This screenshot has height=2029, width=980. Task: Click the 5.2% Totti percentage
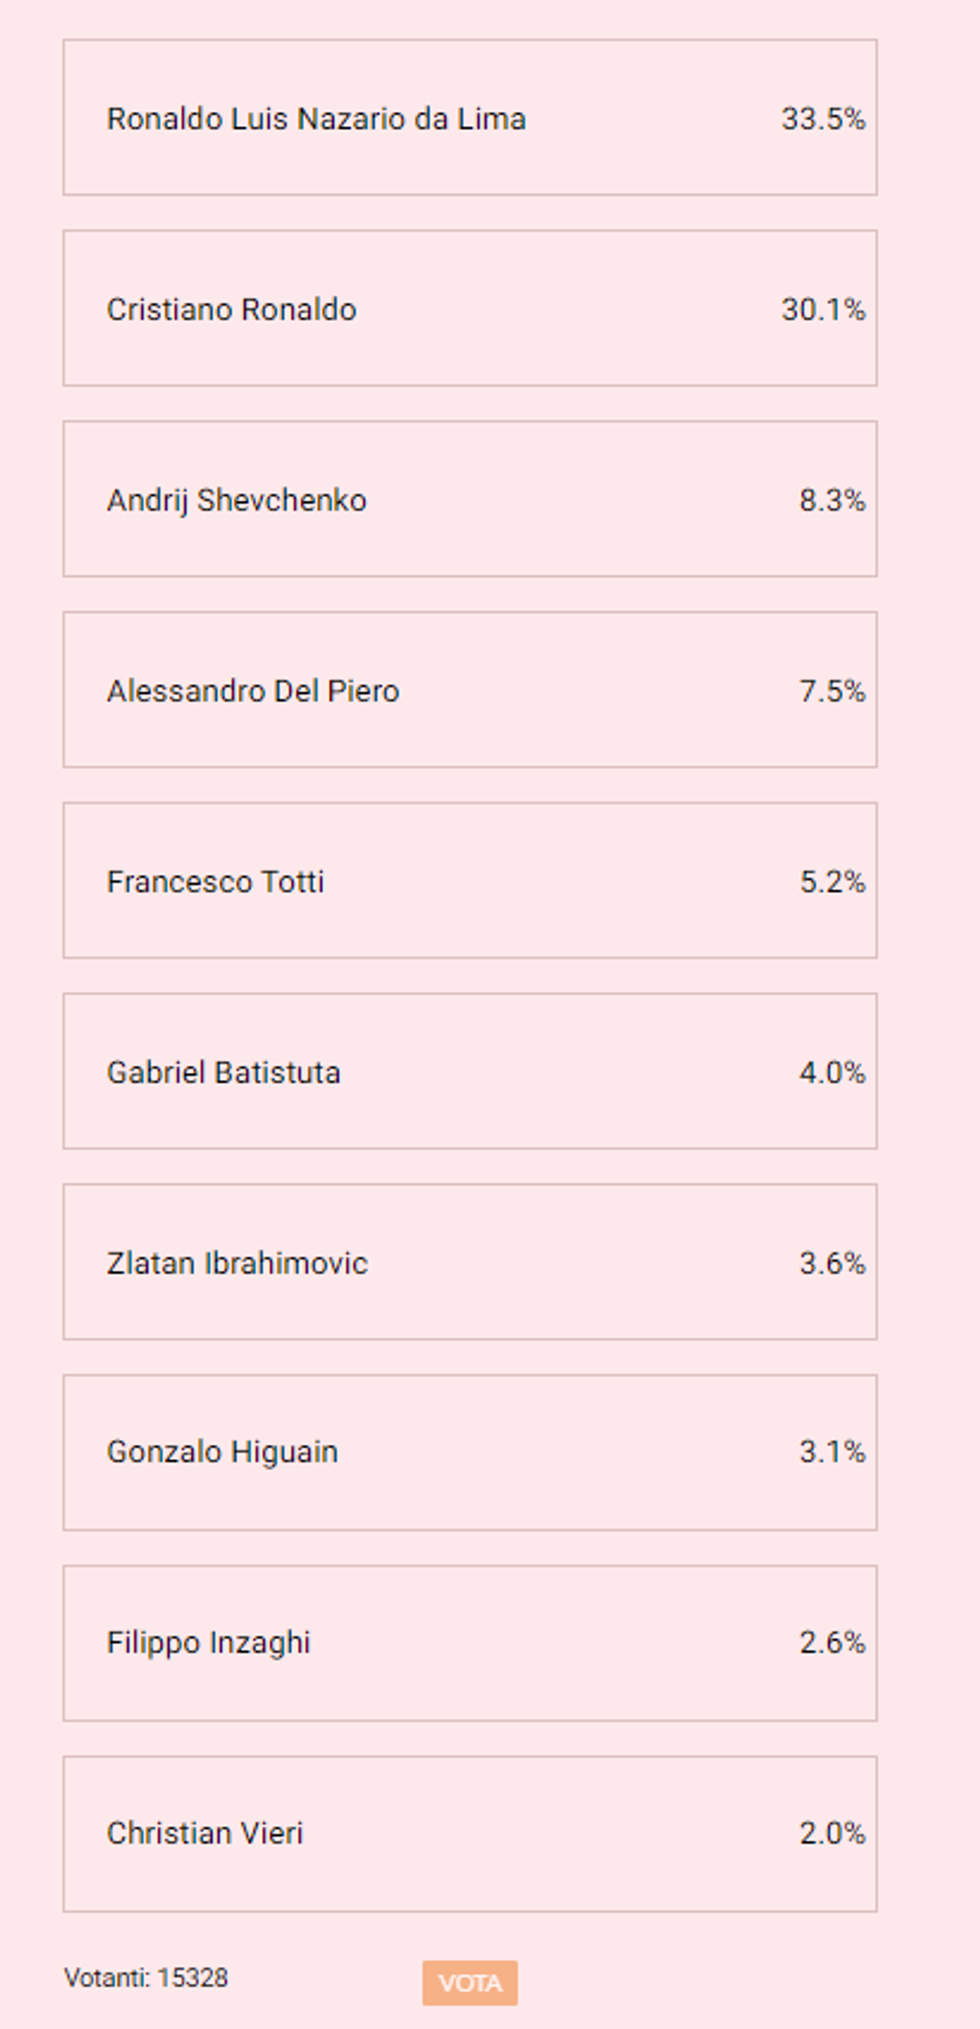coord(832,882)
